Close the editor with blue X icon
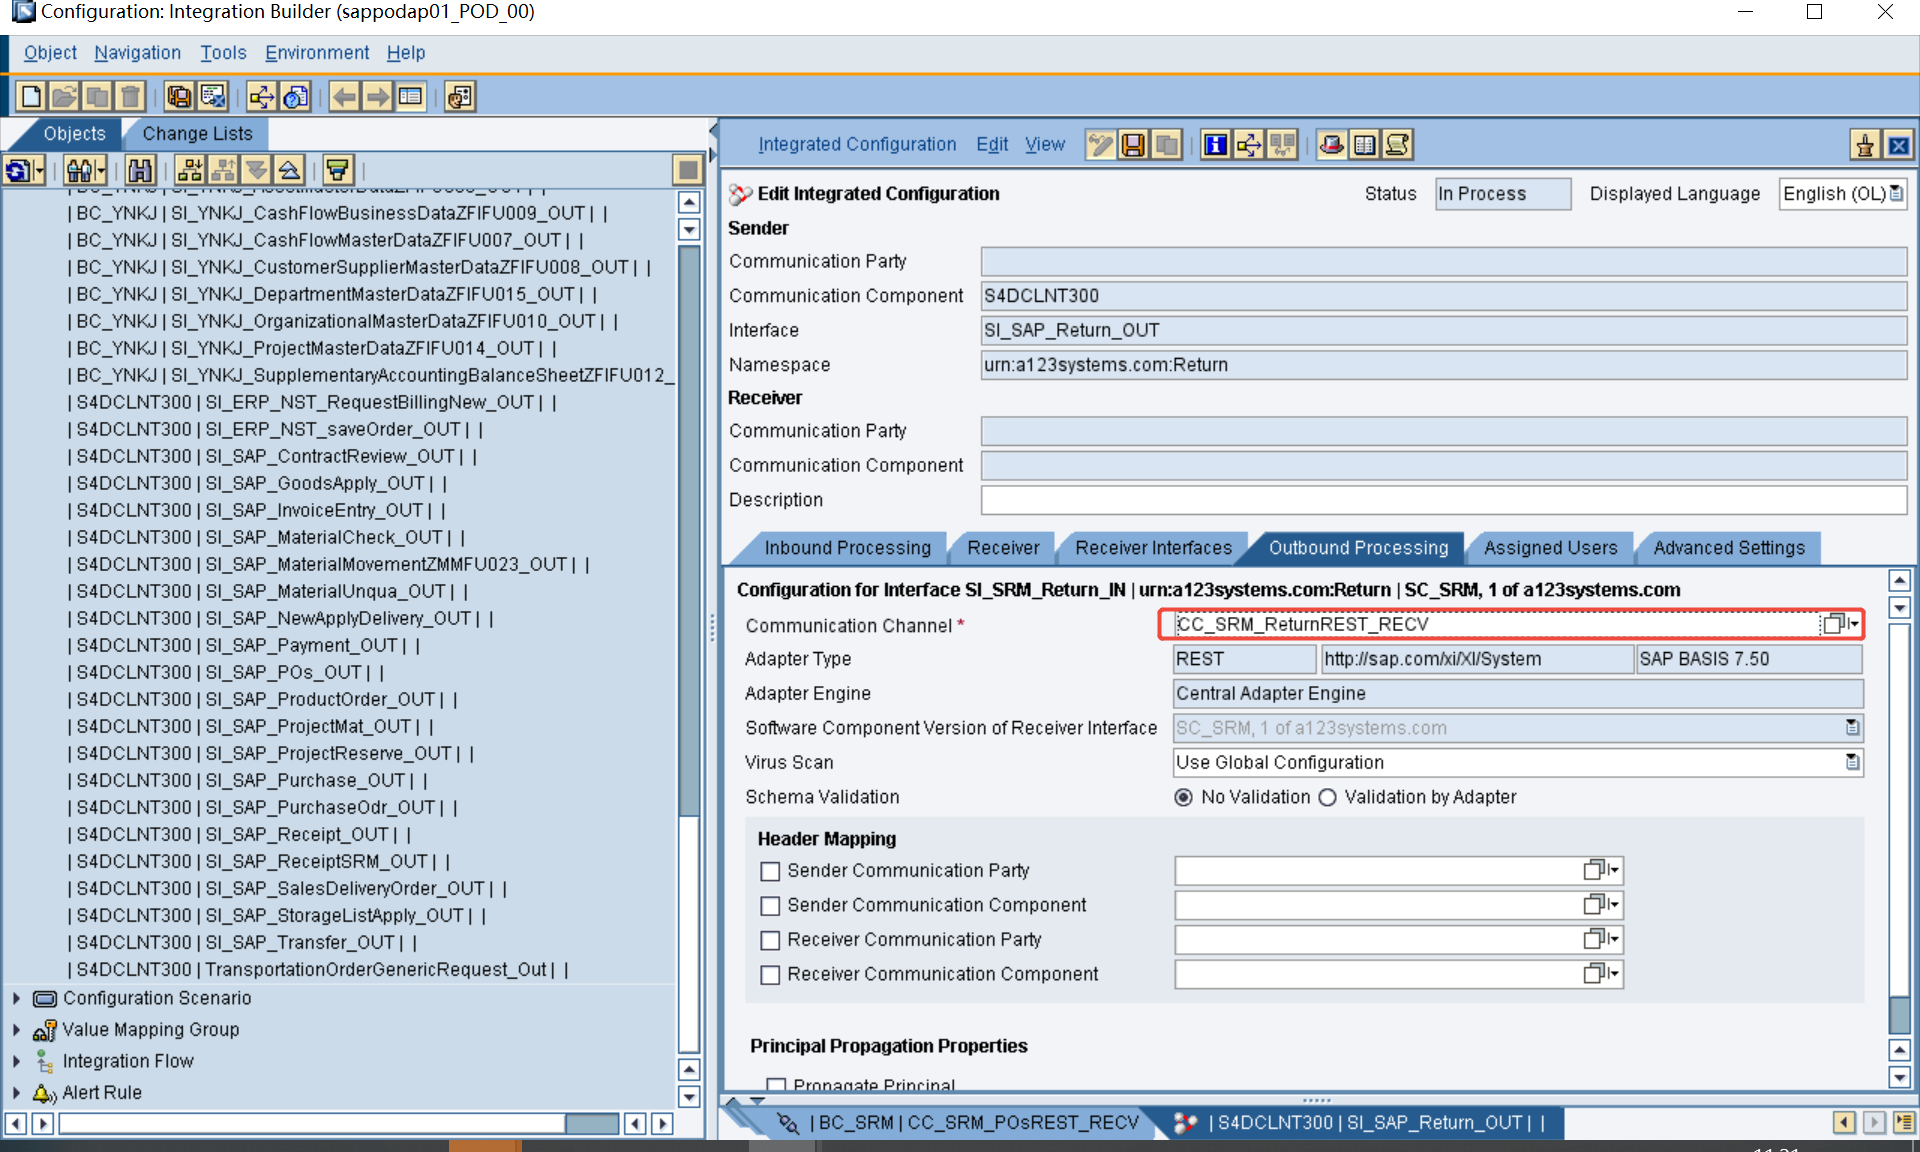This screenshot has height=1152, width=1920. (1898, 145)
